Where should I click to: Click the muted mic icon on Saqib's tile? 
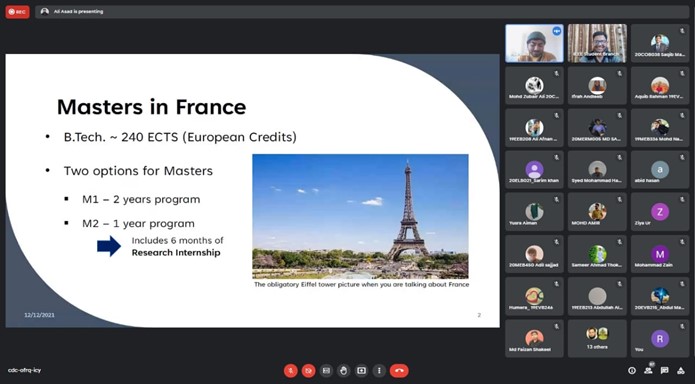click(682, 31)
